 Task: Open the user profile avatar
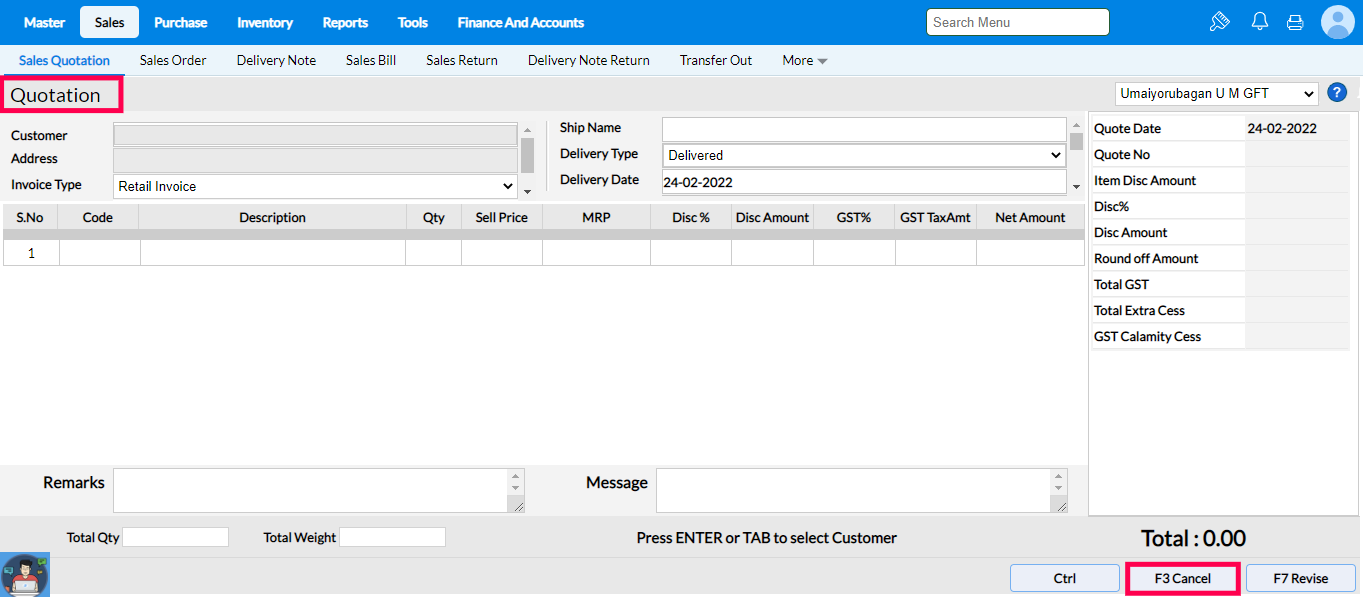[x=1337, y=22]
